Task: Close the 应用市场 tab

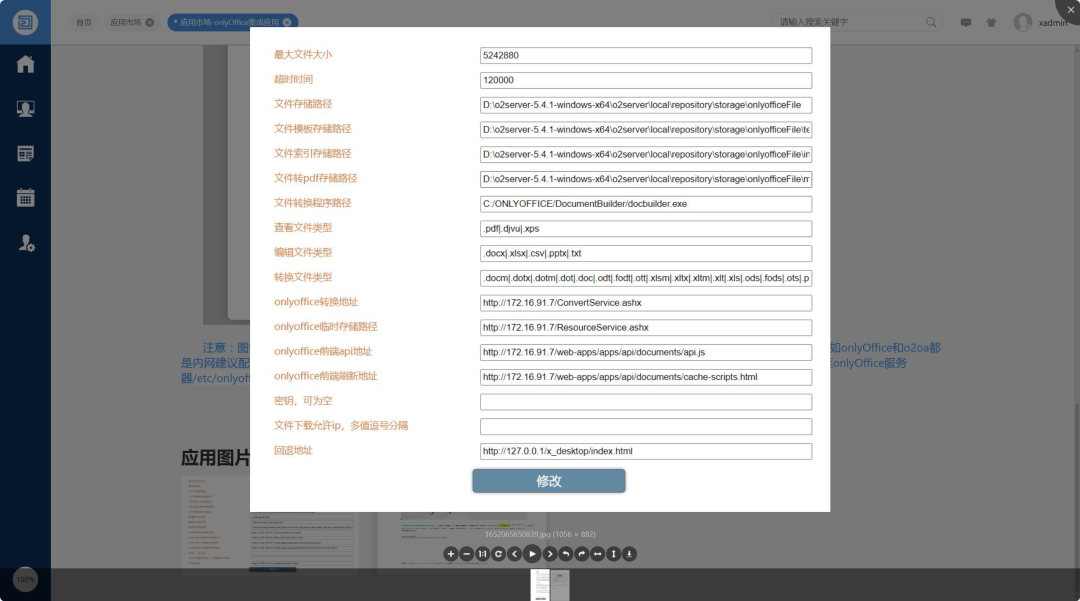Action: [149, 22]
